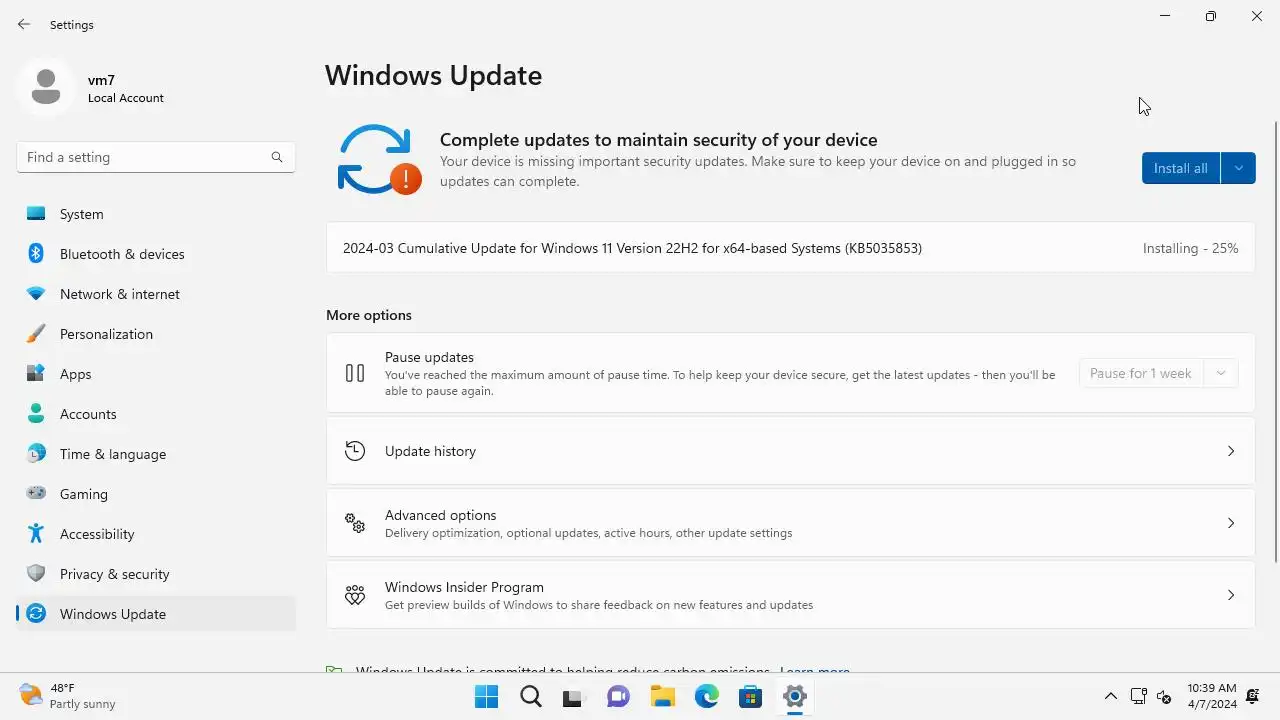This screenshot has height=720, width=1280.
Task: Click the KB5035853 cumulative update entry
Action: point(790,248)
